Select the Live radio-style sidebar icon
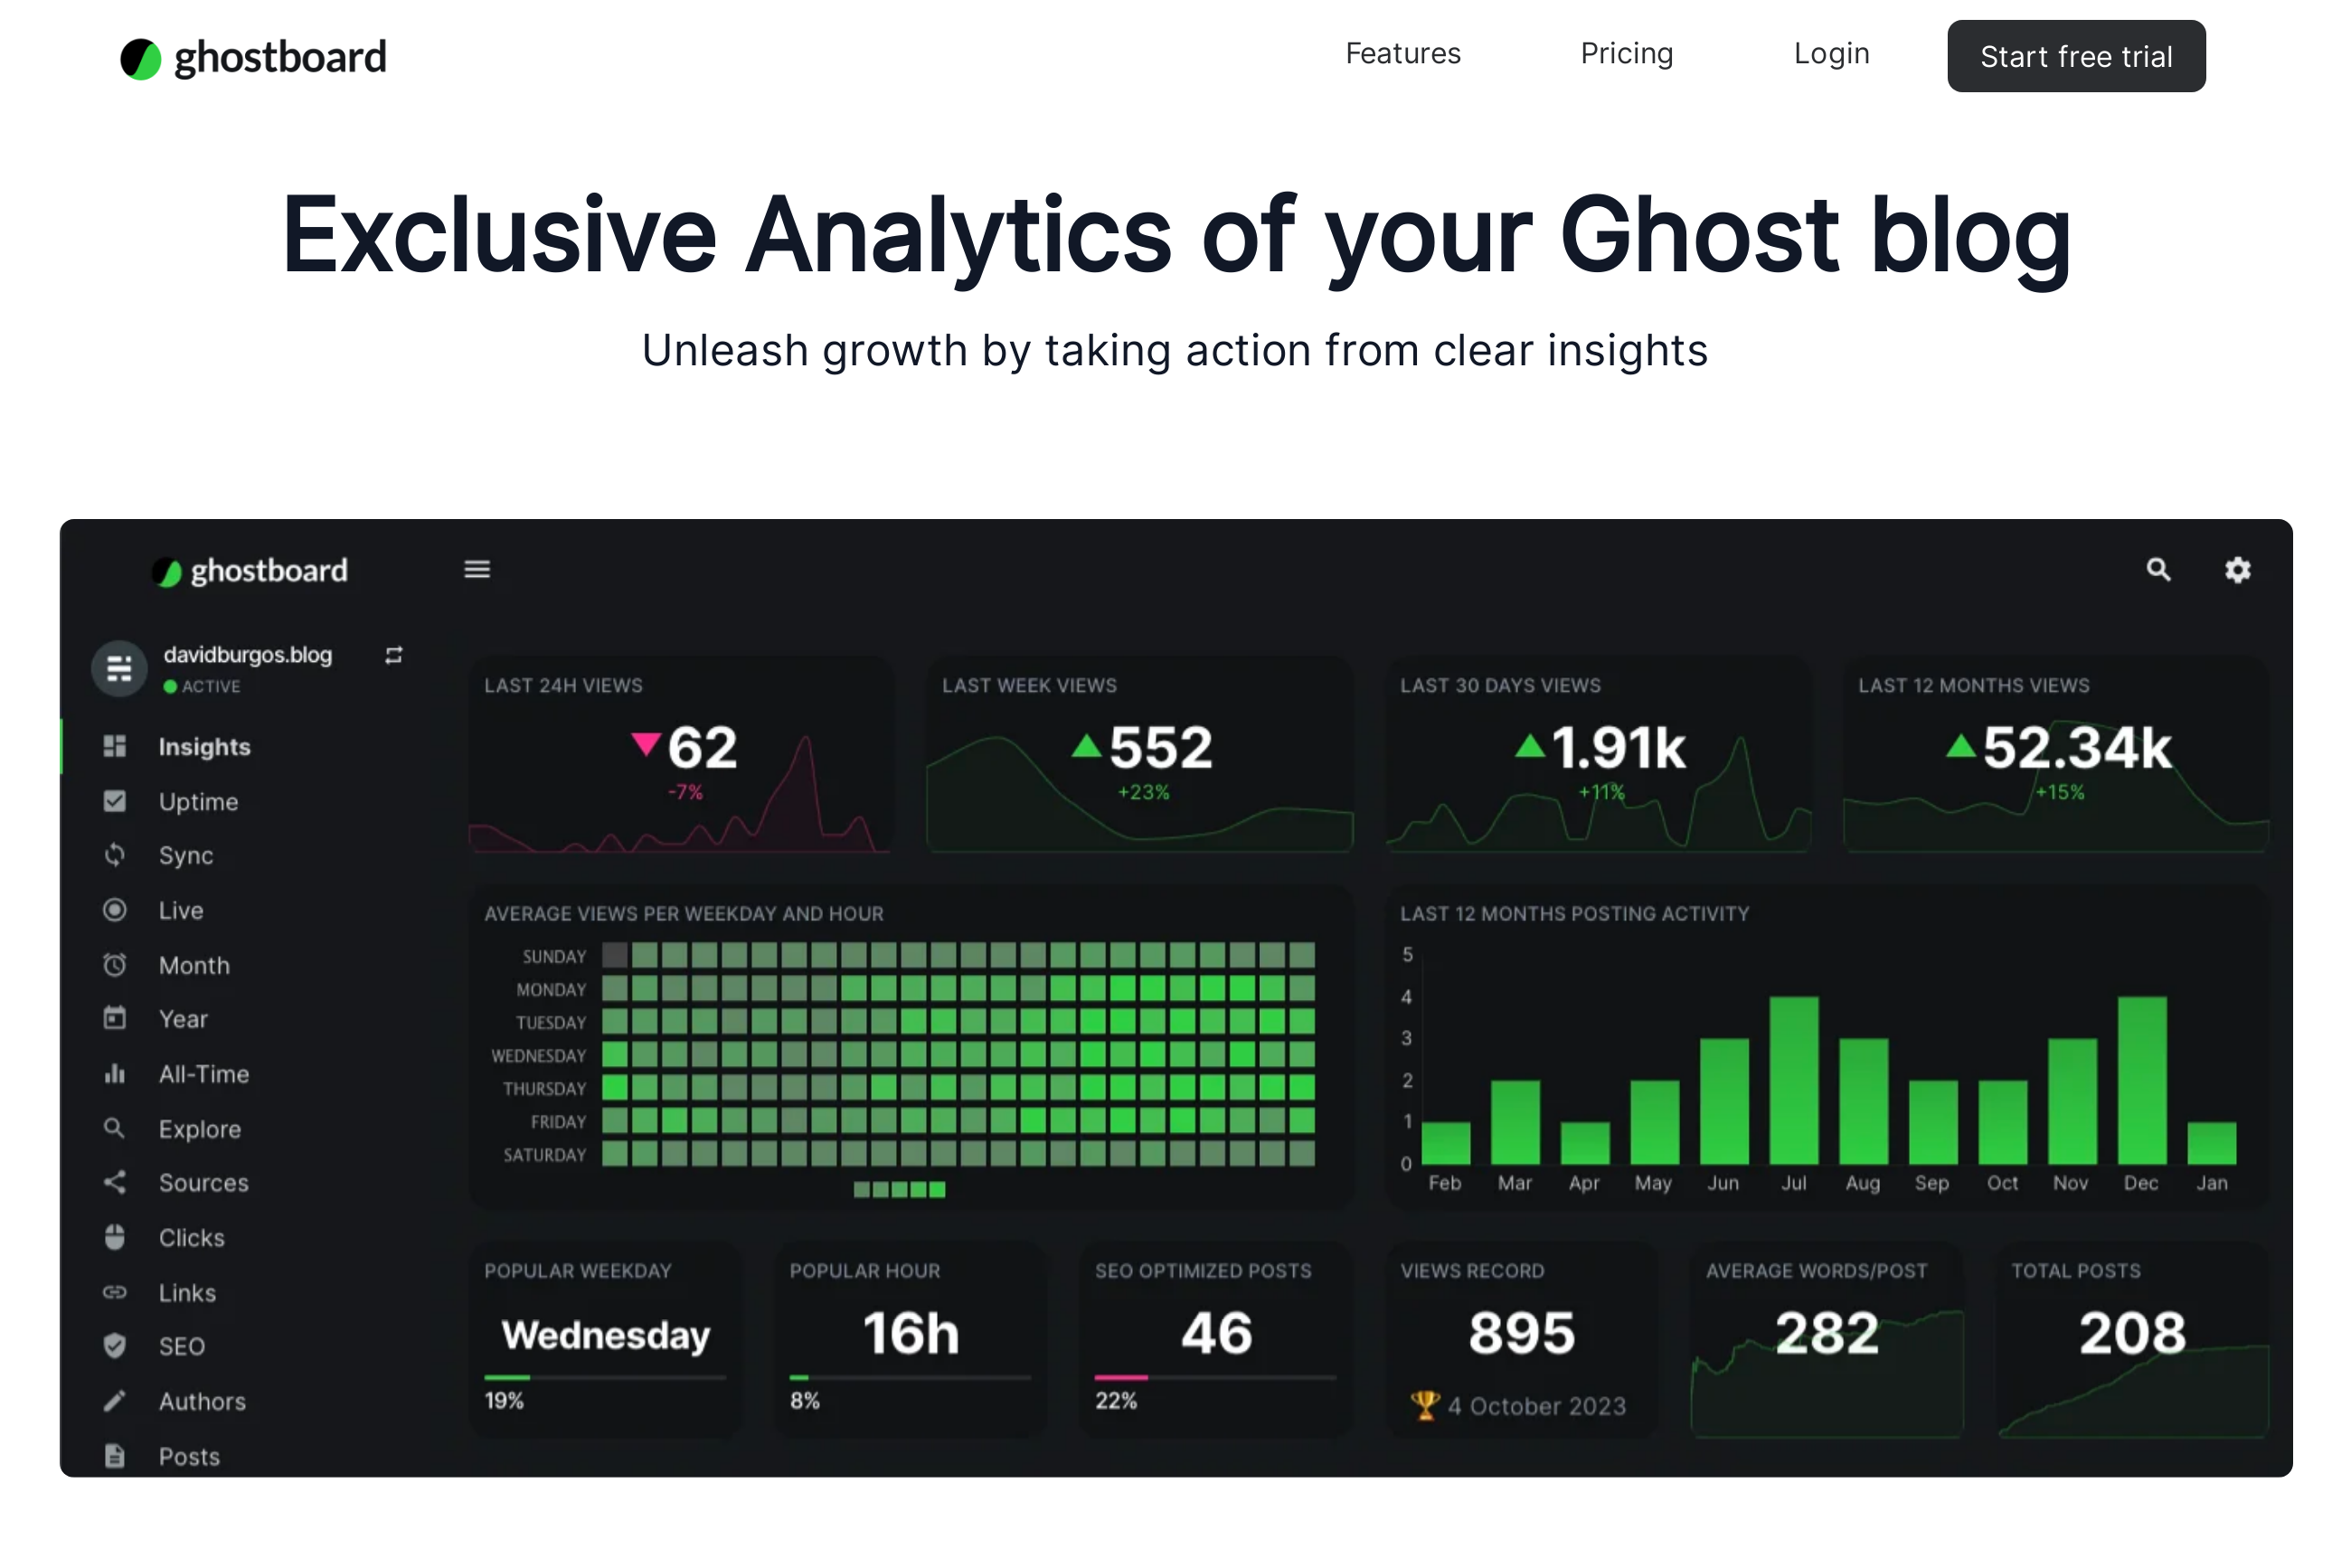Image resolution: width=2351 pixels, height=1568 pixels. [115, 910]
